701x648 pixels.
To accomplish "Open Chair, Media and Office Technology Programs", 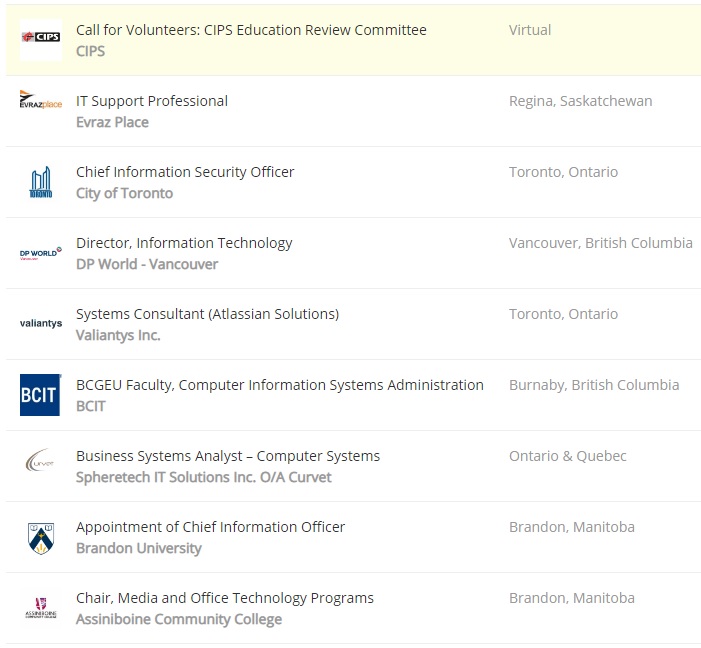I will coord(225,598).
